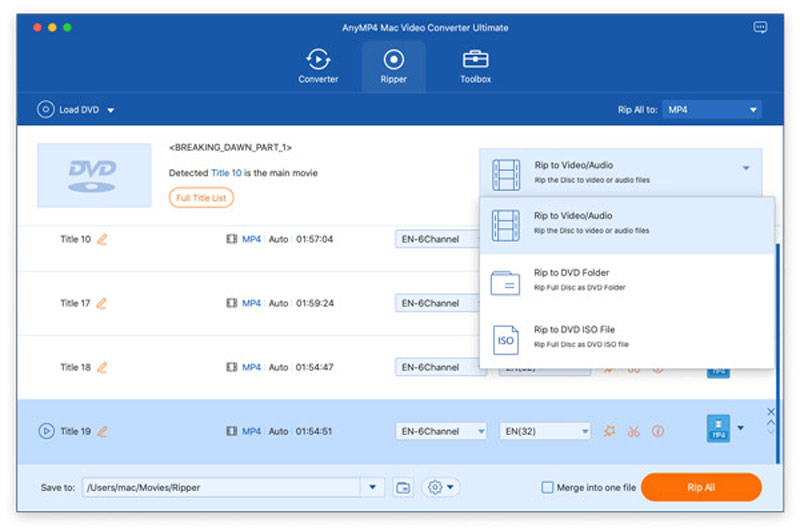Screen dimensions: 800x531
Task: Start ripping with Rip All button
Action: [x=701, y=487]
